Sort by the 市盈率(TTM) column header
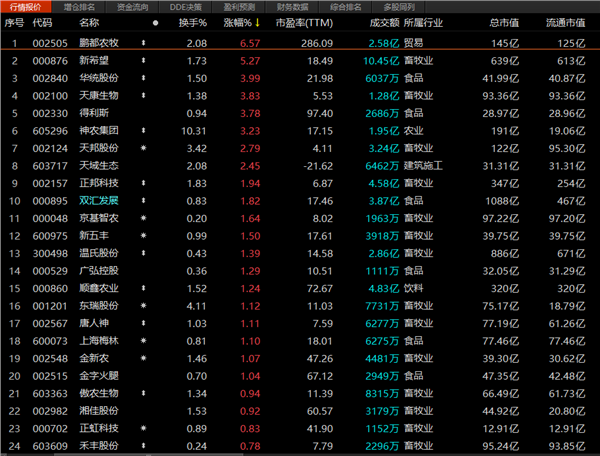The height and width of the screenshot is (456, 600). click(313, 22)
